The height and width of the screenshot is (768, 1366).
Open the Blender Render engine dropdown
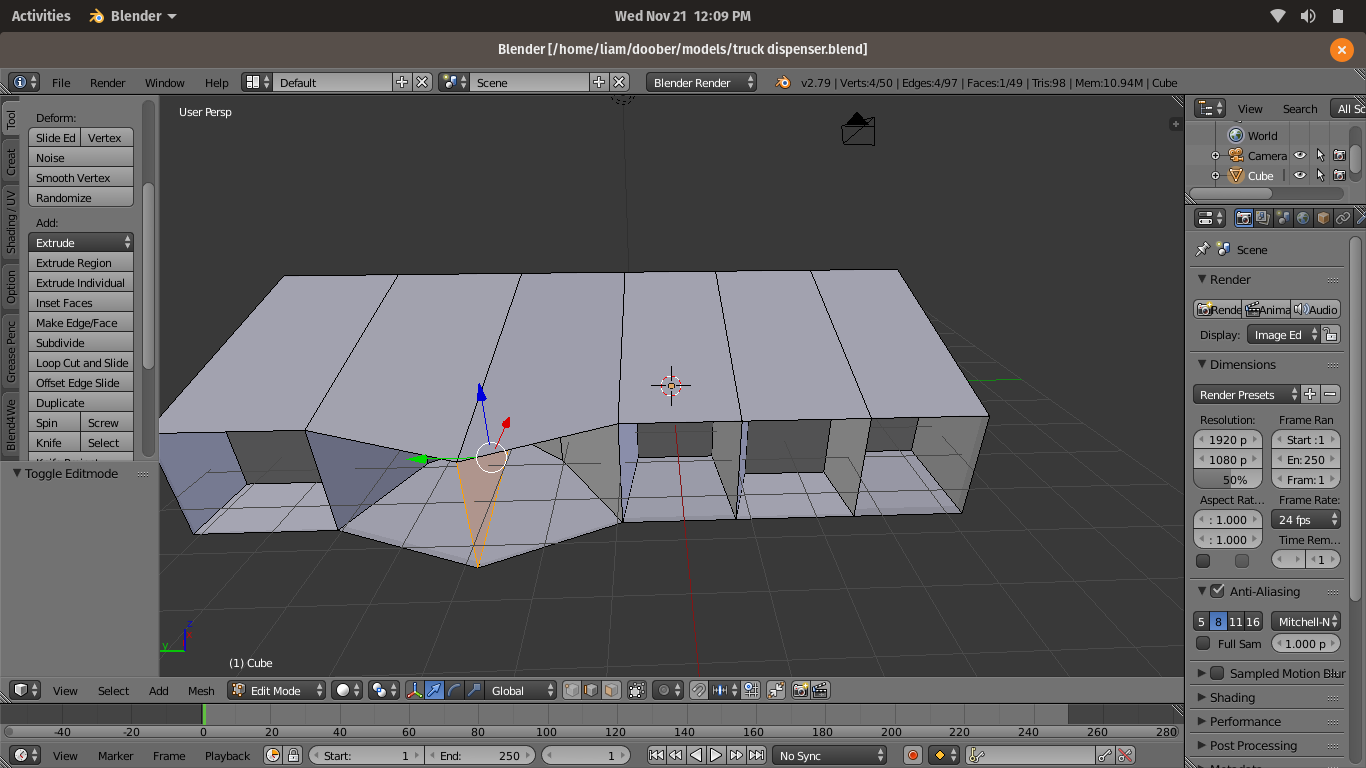pos(701,83)
